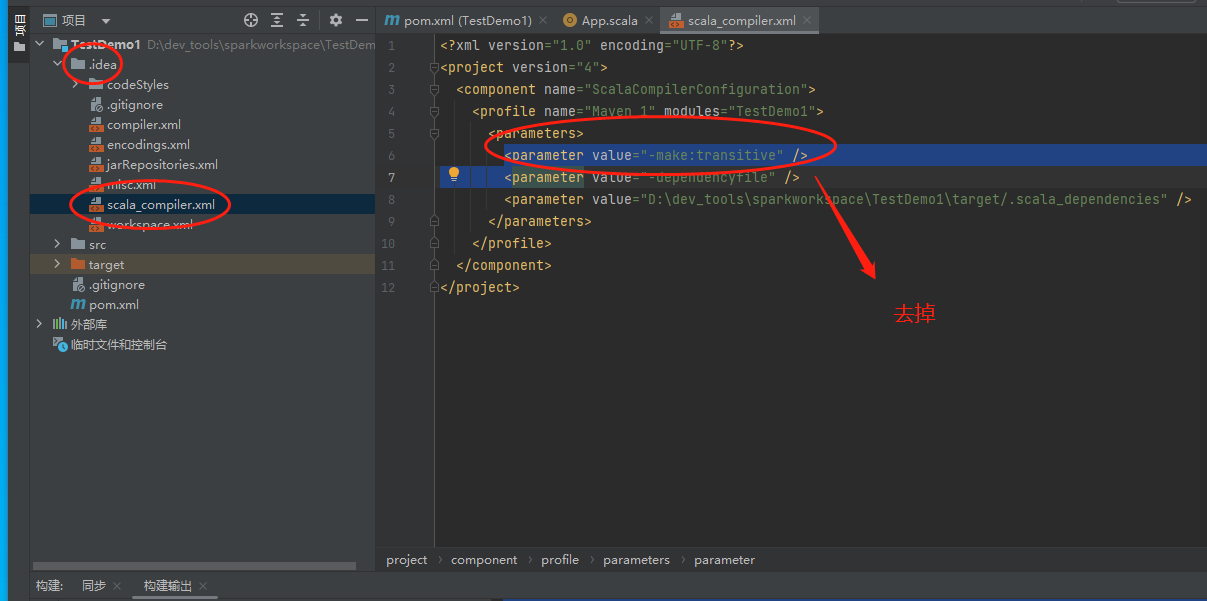The height and width of the screenshot is (601, 1207).
Task: Click the yellow lightbulb intention icon
Action: [453, 174]
